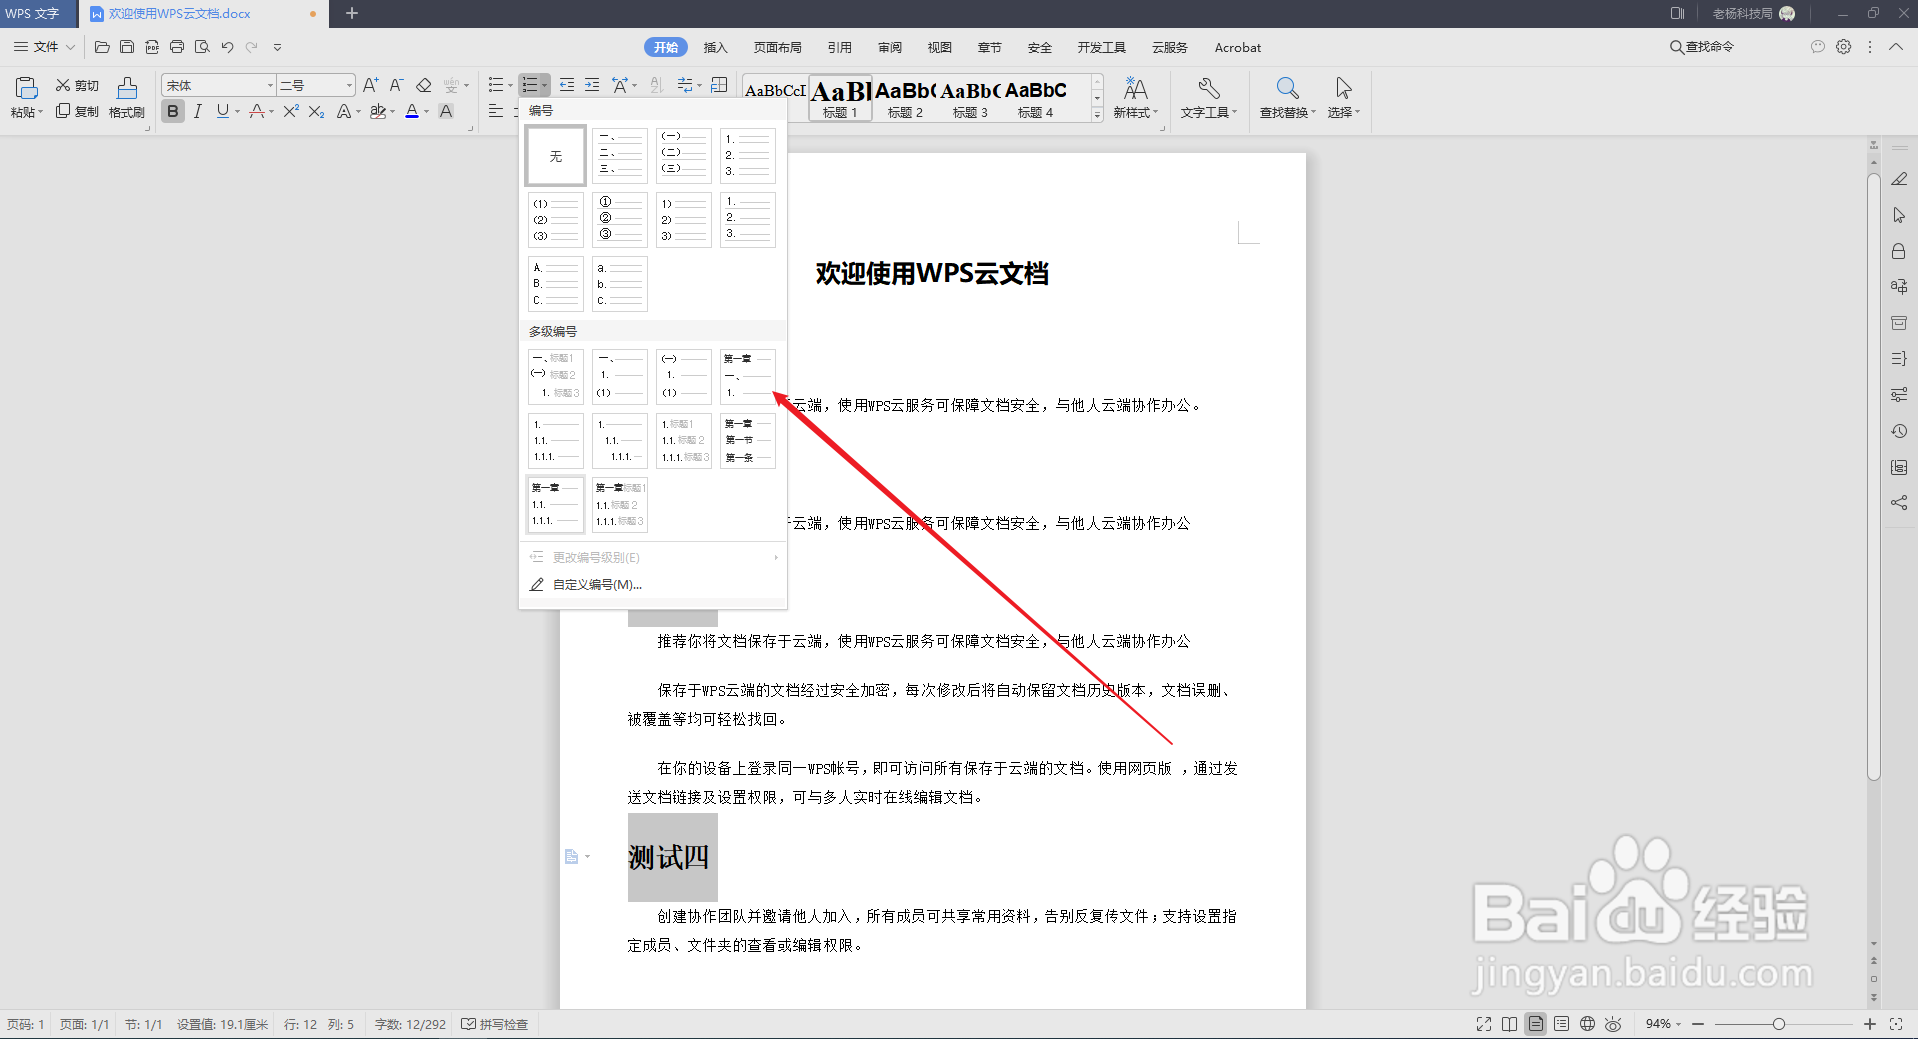
Task: Open the Select (选择) tool
Action: click(x=1344, y=98)
